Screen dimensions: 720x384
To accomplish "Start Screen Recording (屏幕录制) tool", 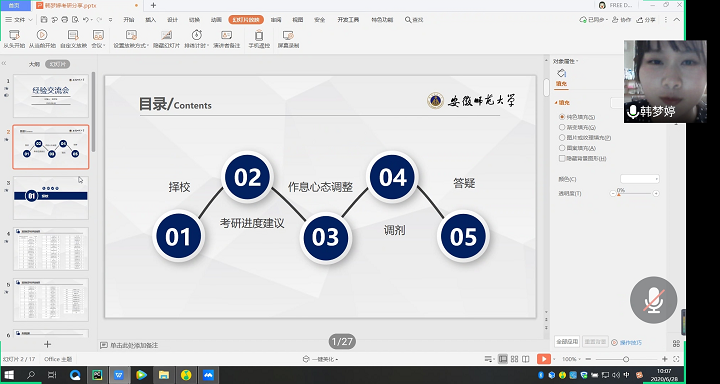I will [x=288, y=39].
